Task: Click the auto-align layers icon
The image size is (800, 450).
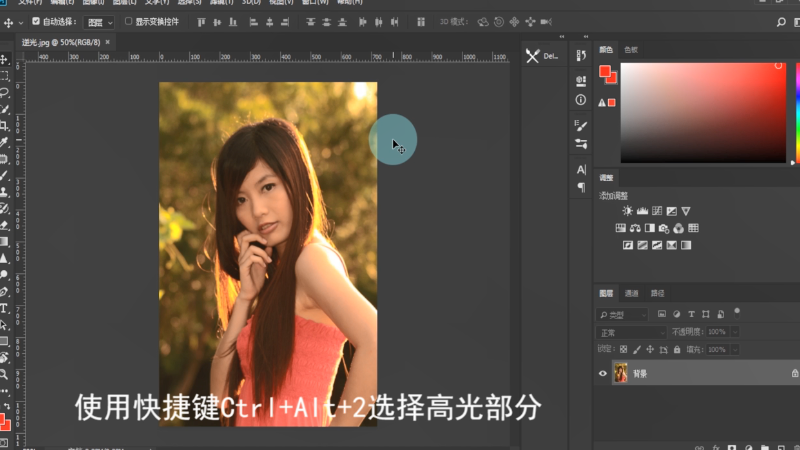Action: [421, 22]
